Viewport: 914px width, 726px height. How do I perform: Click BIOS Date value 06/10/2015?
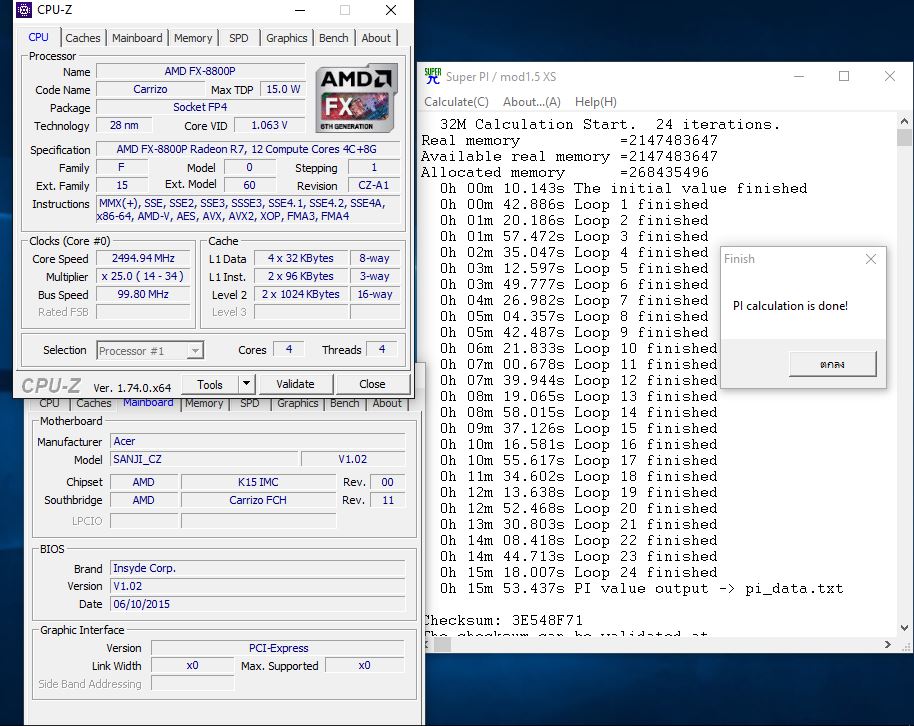click(x=258, y=604)
